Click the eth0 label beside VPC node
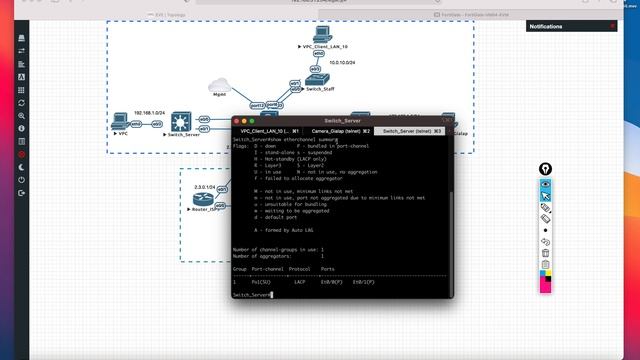Image resolution: width=640 pixels, height=360 pixels. [136, 124]
